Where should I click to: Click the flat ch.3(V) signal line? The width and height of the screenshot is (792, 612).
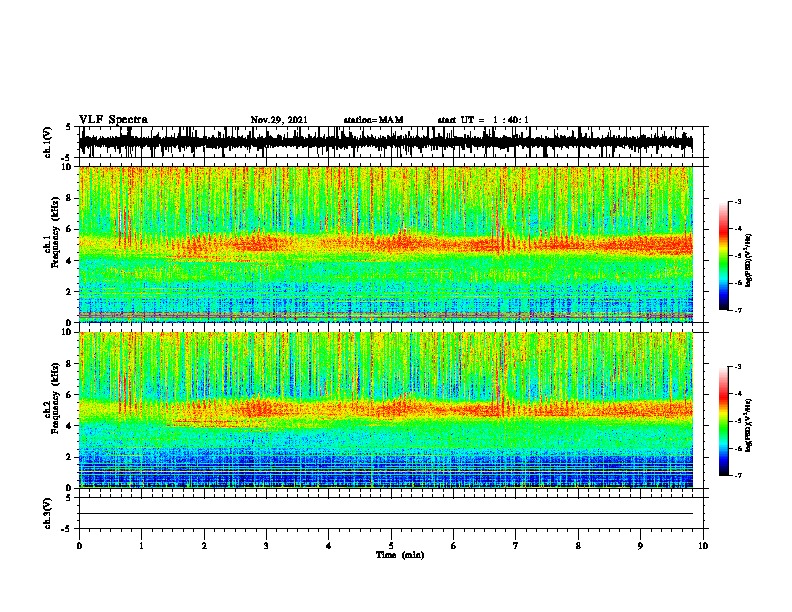pos(386,514)
